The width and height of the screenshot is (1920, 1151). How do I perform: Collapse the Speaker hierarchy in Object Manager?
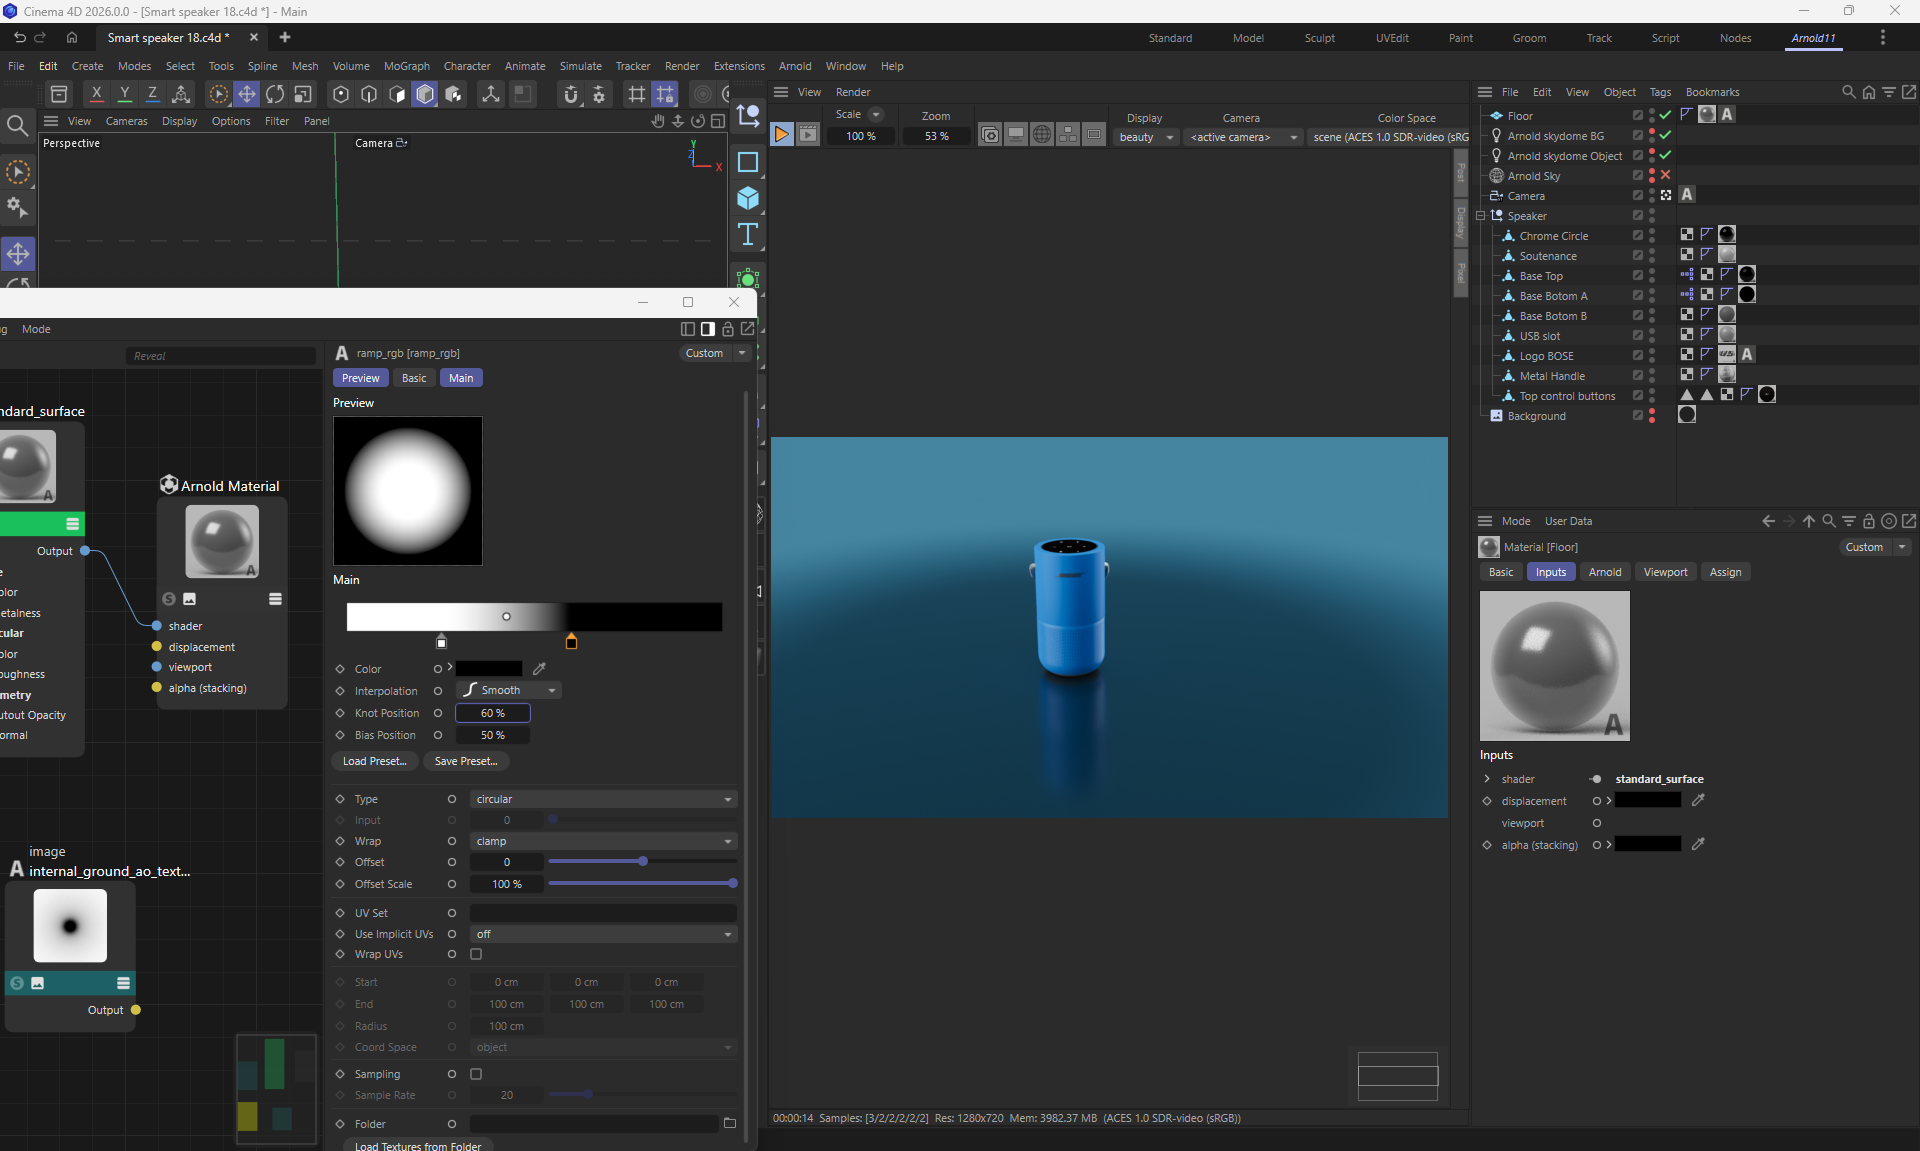[1481, 216]
